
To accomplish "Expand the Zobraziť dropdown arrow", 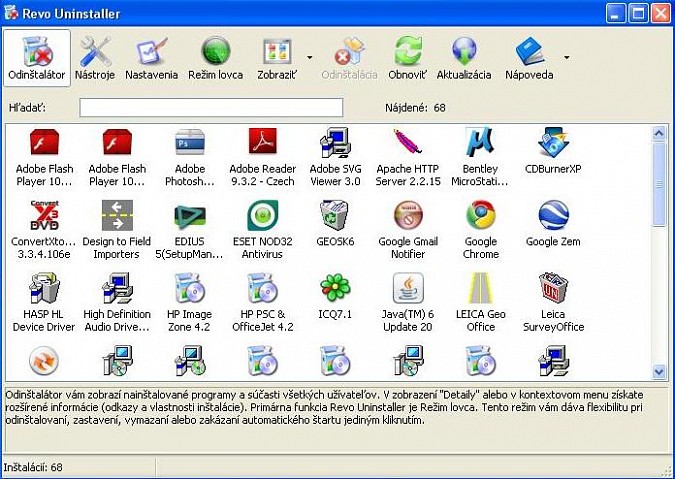I will (310, 57).
